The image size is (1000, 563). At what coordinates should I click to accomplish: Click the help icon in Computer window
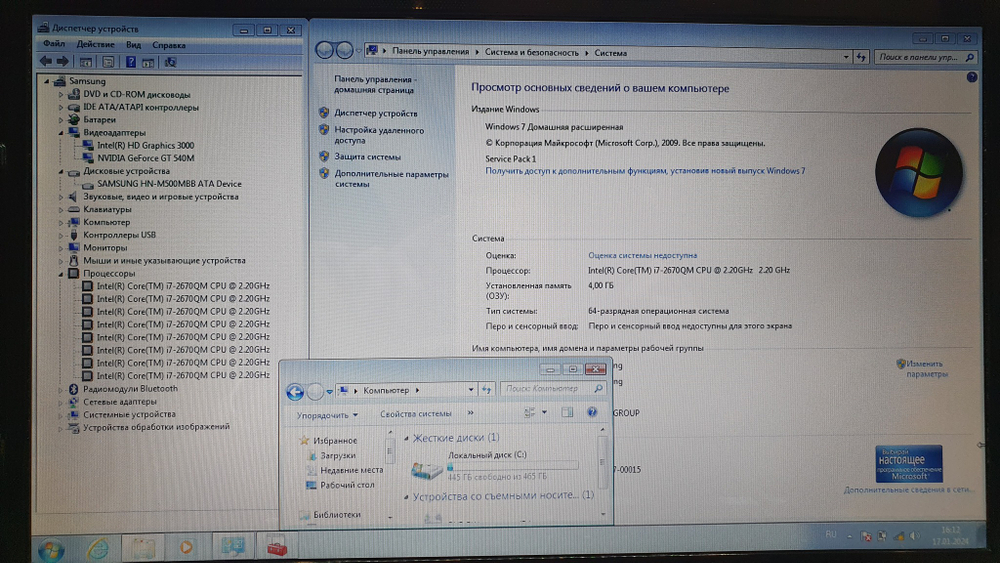pyautogui.click(x=593, y=412)
